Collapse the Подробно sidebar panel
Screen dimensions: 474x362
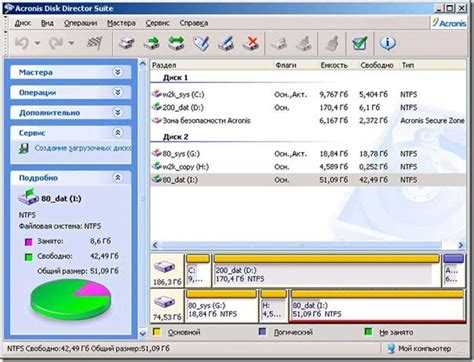tap(117, 177)
